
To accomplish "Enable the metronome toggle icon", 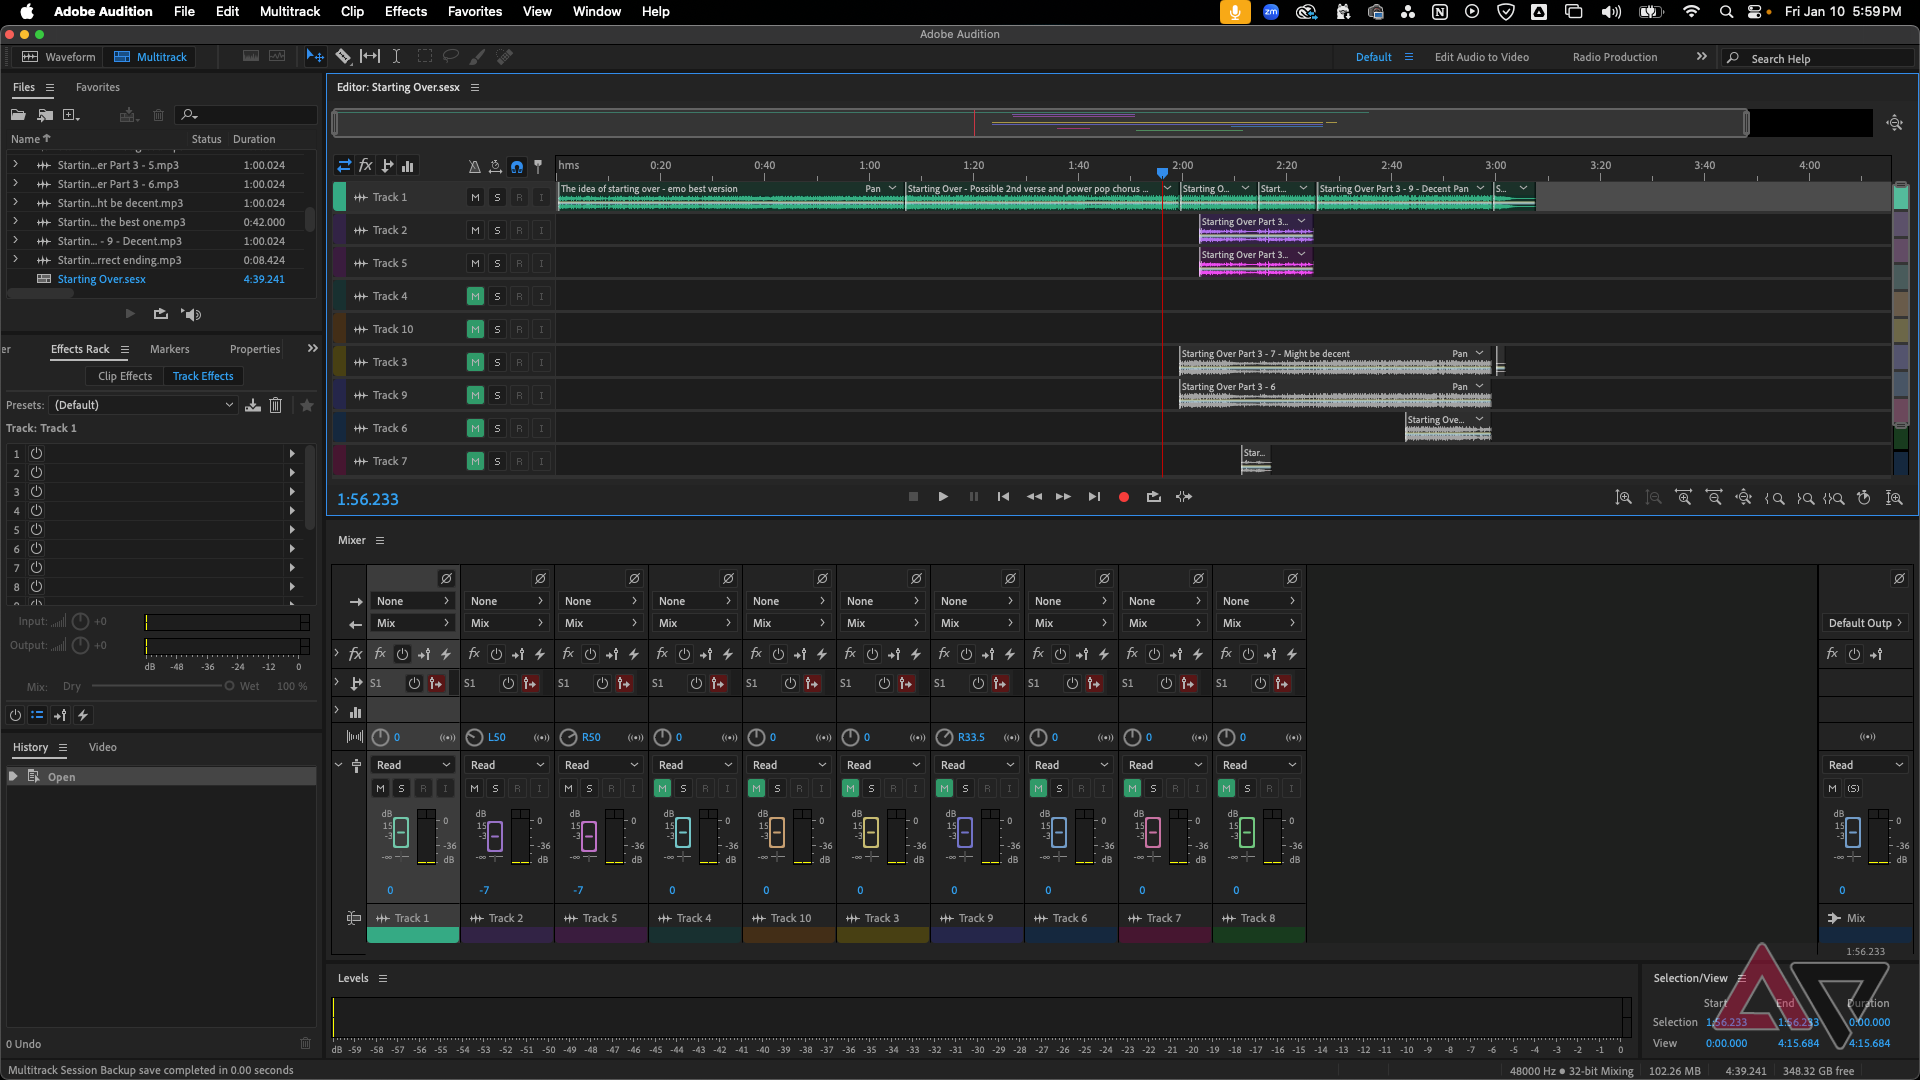I will (474, 167).
